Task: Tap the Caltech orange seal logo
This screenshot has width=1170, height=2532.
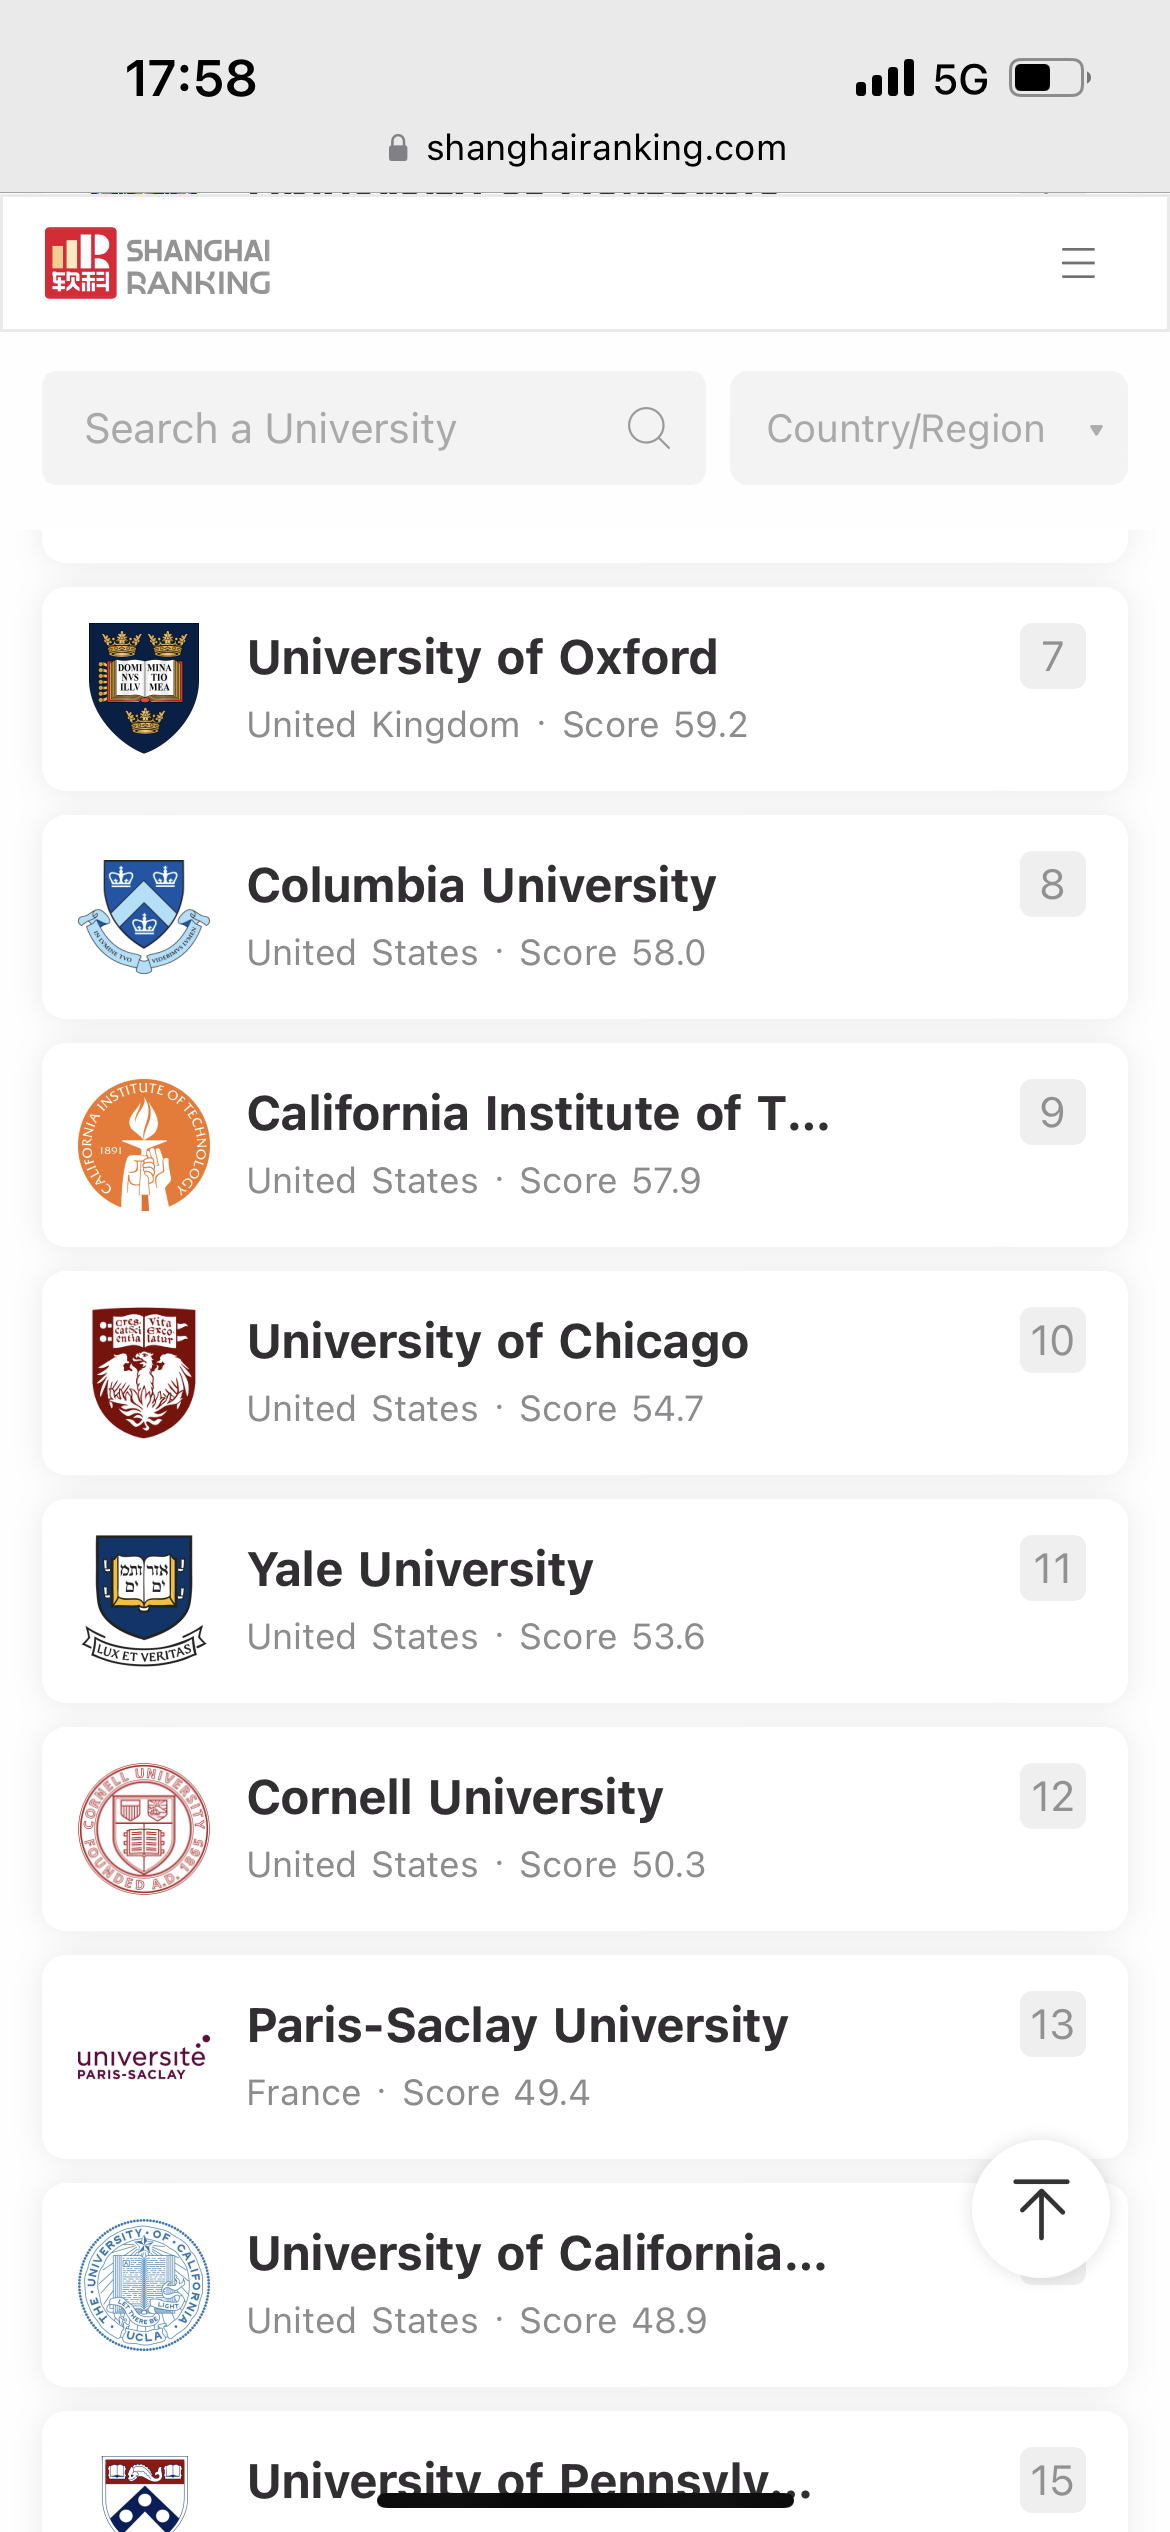Action: [144, 1144]
